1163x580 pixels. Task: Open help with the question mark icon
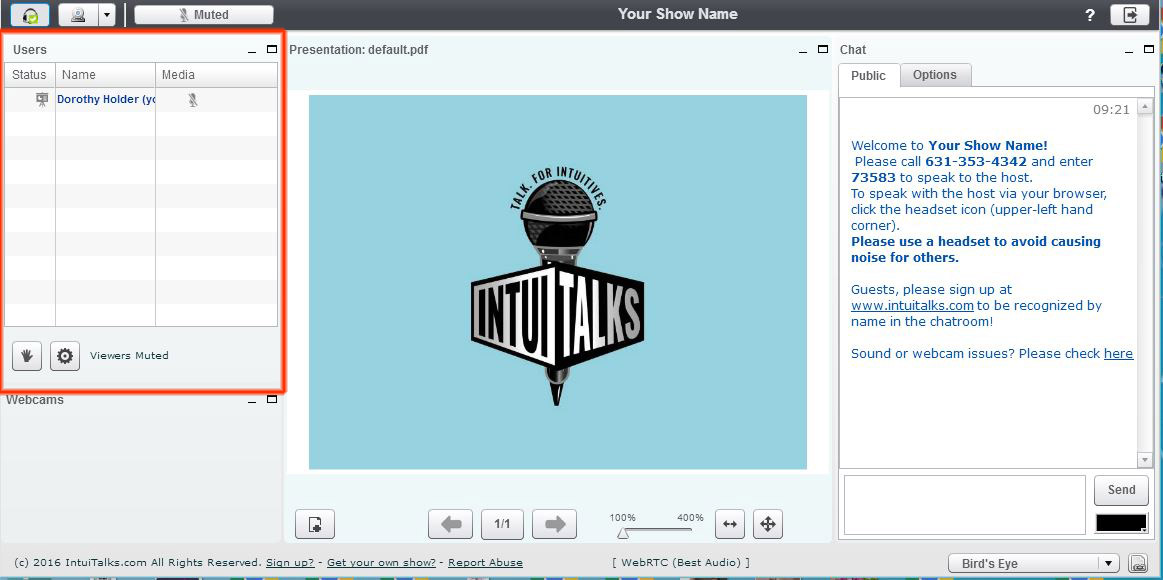click(x=1090, y=16)
